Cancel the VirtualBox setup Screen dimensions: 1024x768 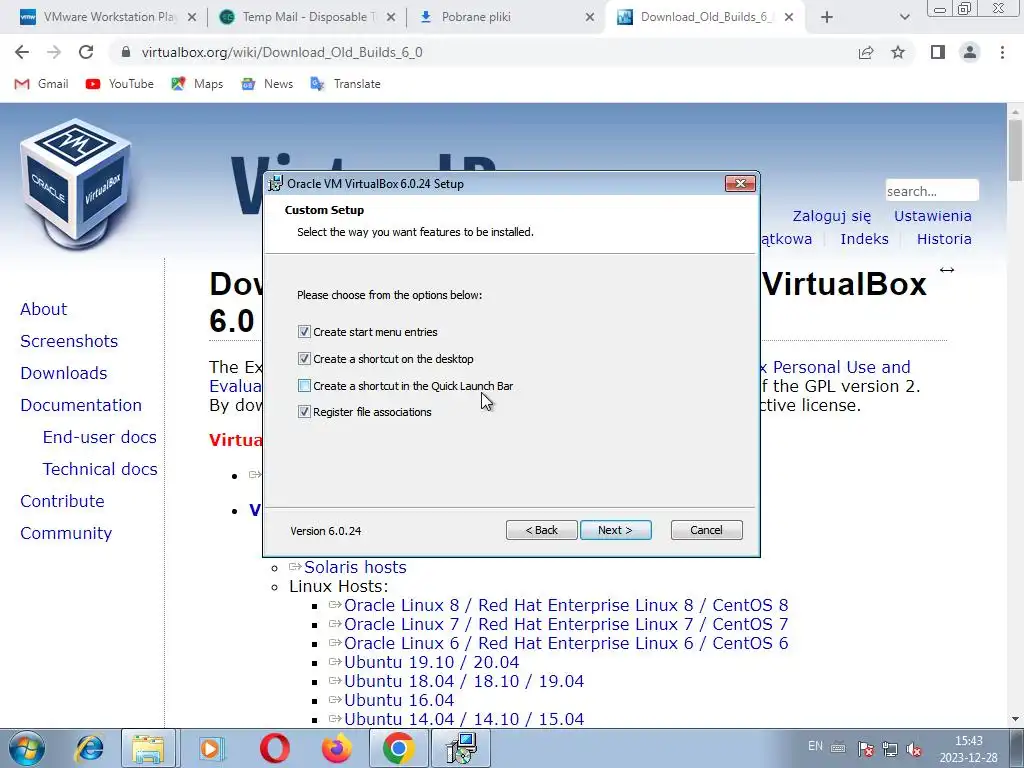tap(706, 530)
